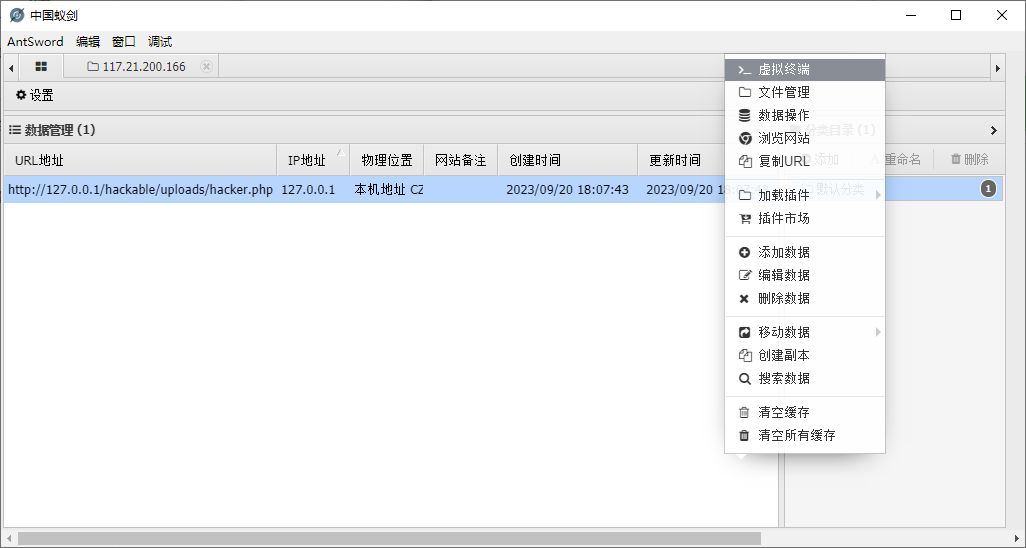
Task: Click the 重命名 category button
Action: click(x=895, y=159)
